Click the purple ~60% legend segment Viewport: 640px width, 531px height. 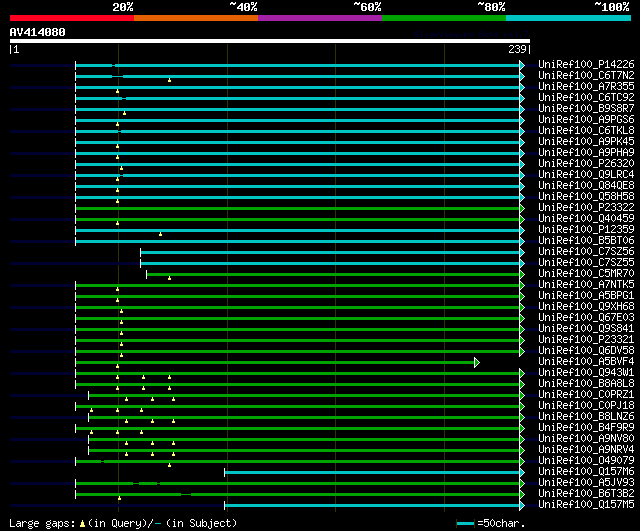coord(320,18)
